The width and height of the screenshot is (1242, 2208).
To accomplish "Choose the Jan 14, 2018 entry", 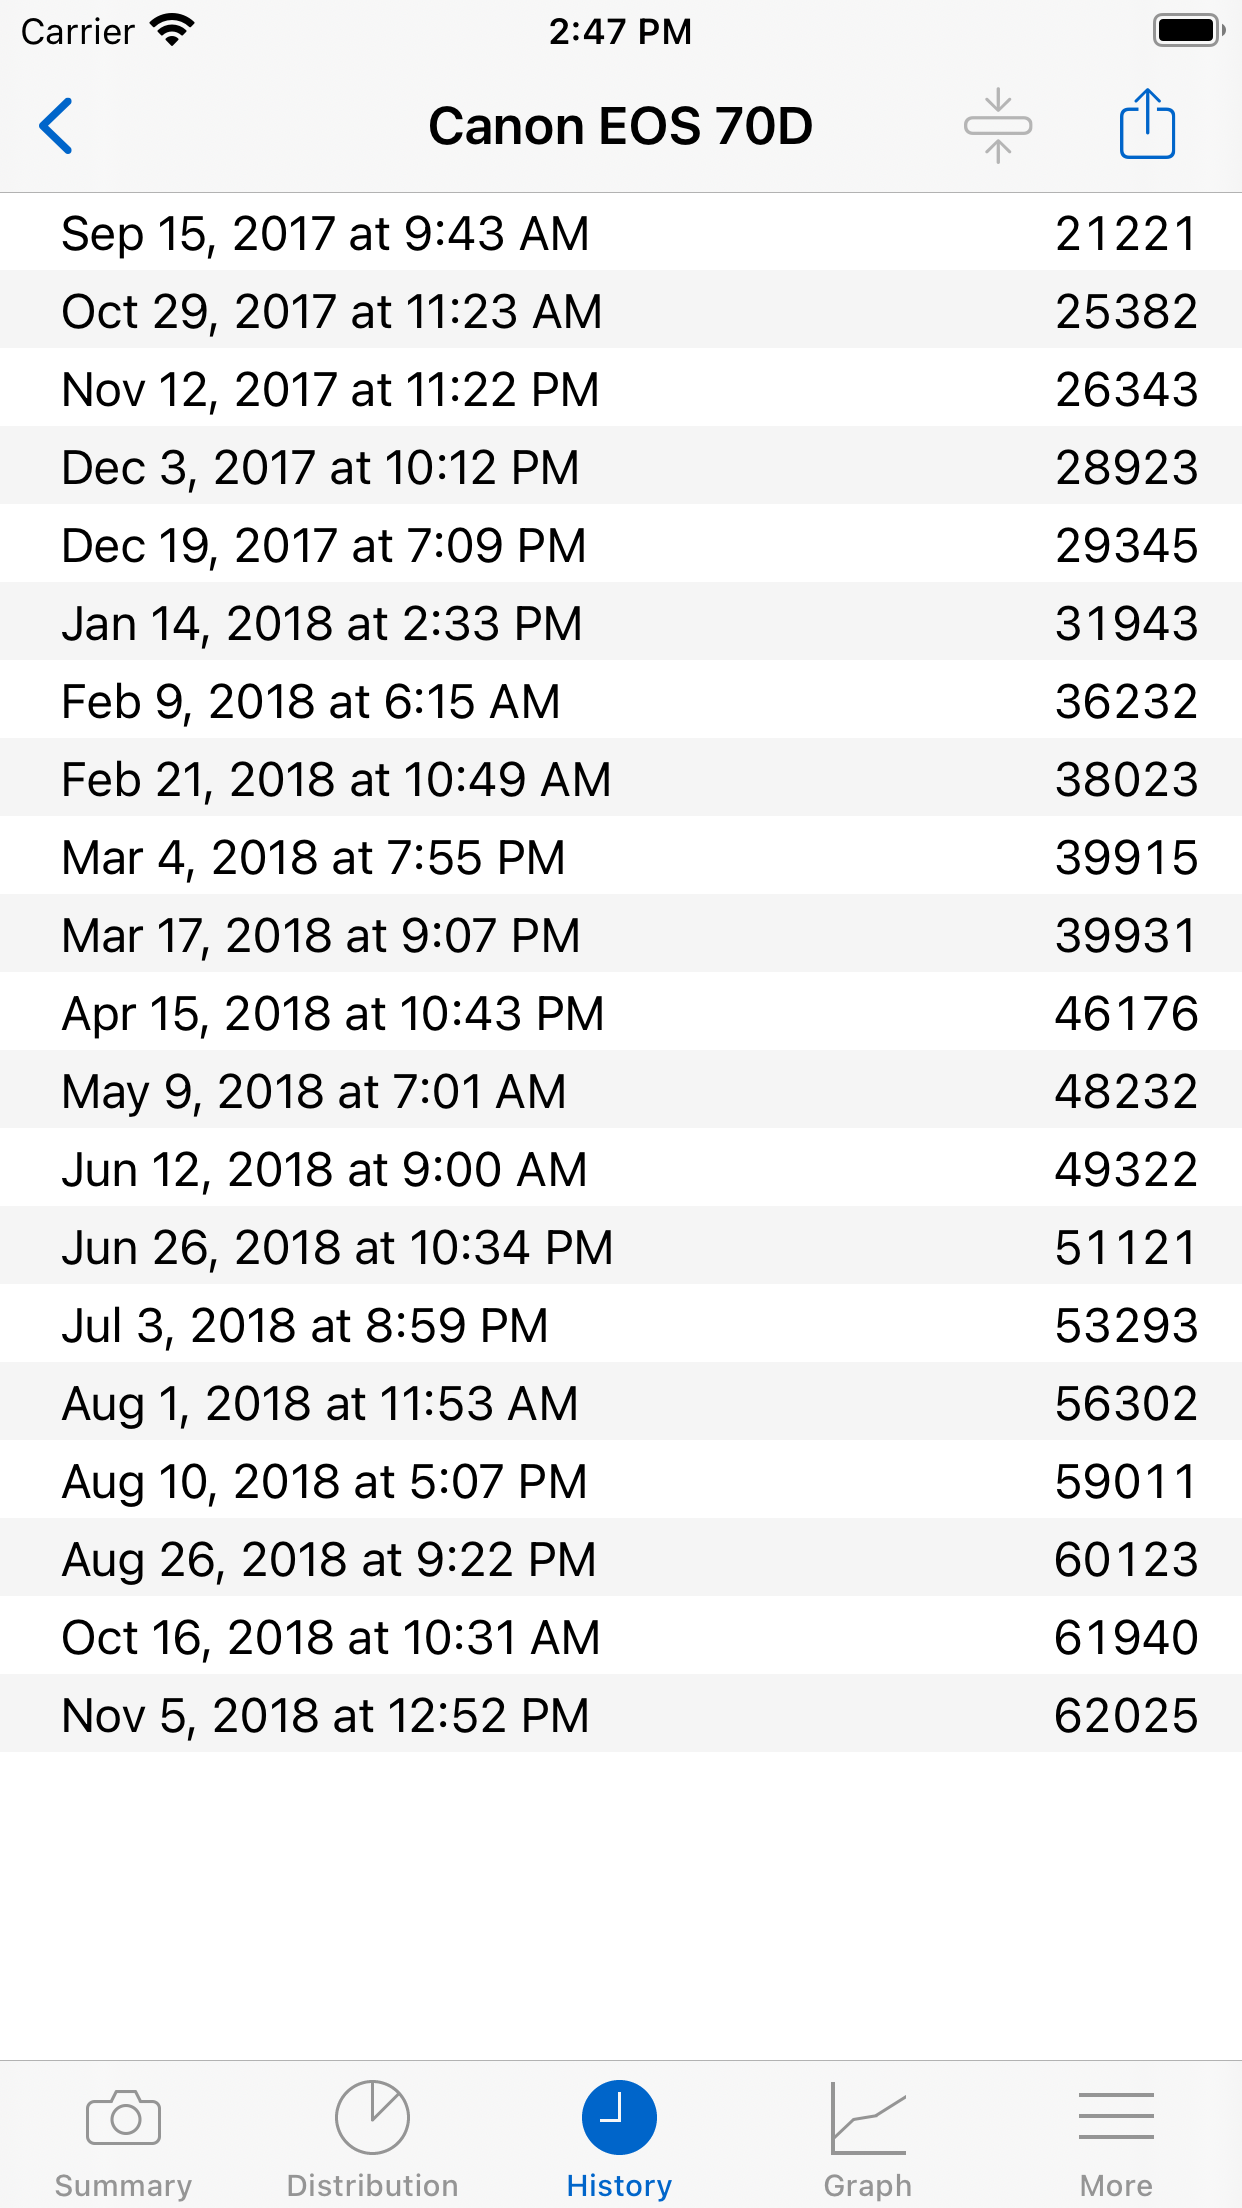I will pyautogui.click(x=621, y=623).
